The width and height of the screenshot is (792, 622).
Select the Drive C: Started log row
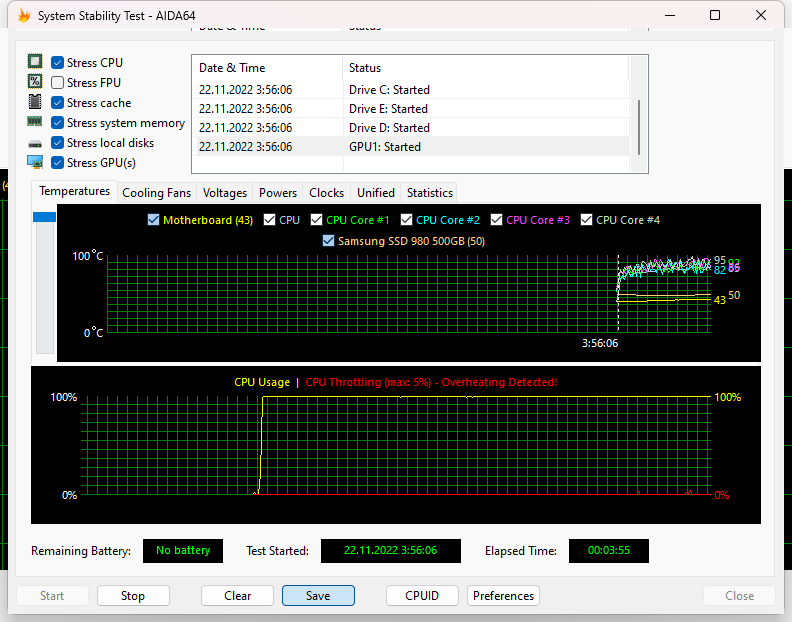pos(411,89)
